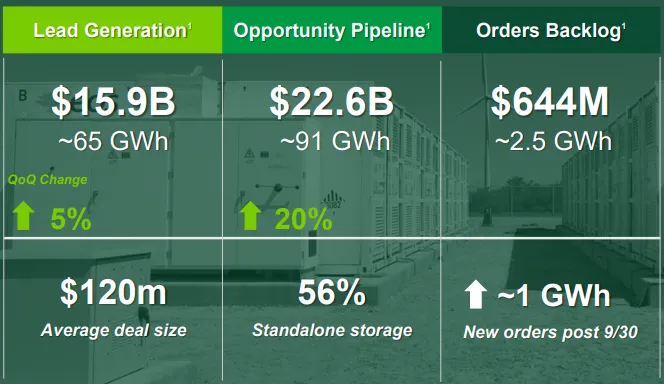
Task: Click the ~65 GWh text
Action: click(x=113, y=141)
